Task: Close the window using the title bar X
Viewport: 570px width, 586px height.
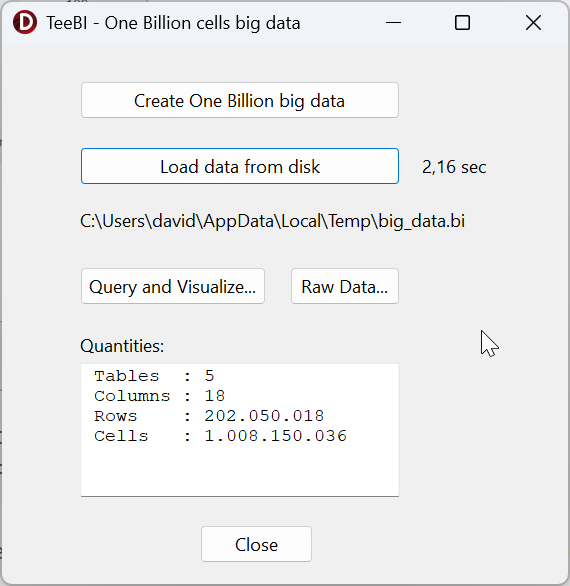Action: tap(533, 23)
